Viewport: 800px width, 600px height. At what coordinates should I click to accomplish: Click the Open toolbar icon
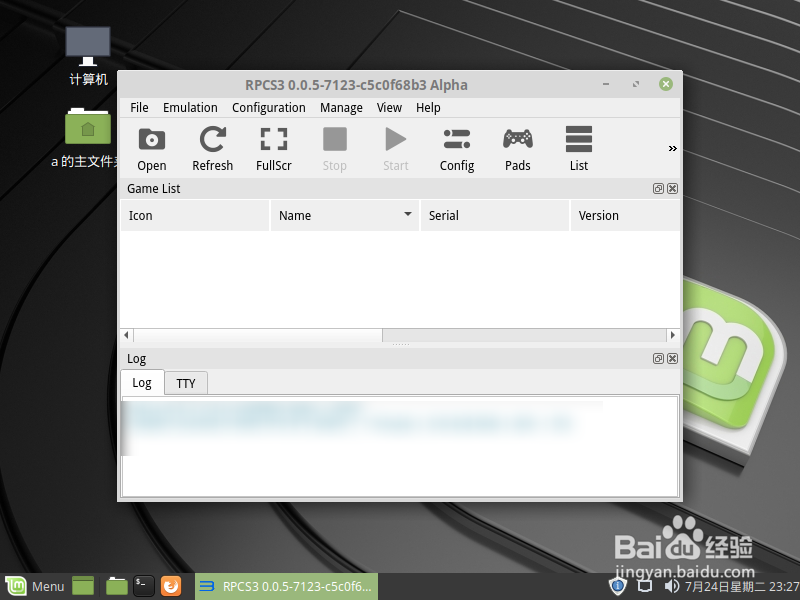point(152,149)
